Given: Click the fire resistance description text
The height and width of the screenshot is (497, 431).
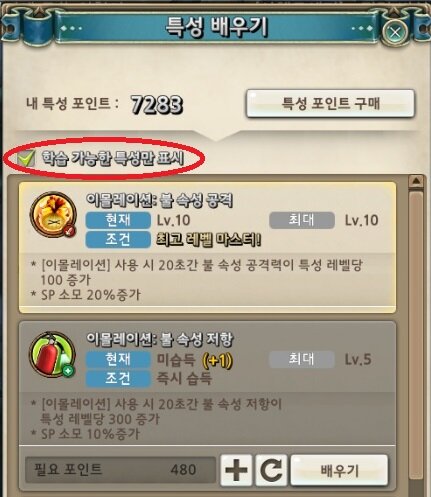Looking at the screenshot, I should tap(157, 419).
